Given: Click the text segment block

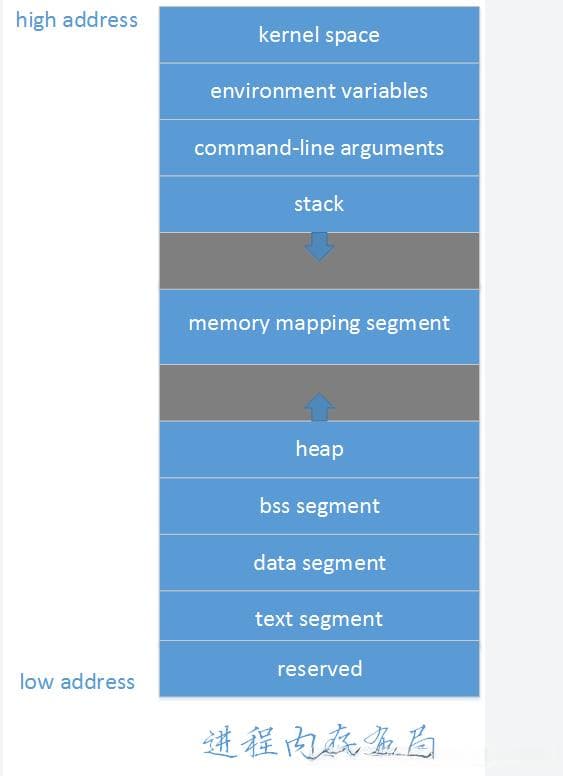Looking at the screenshot, I should click(x=319, y=616).
